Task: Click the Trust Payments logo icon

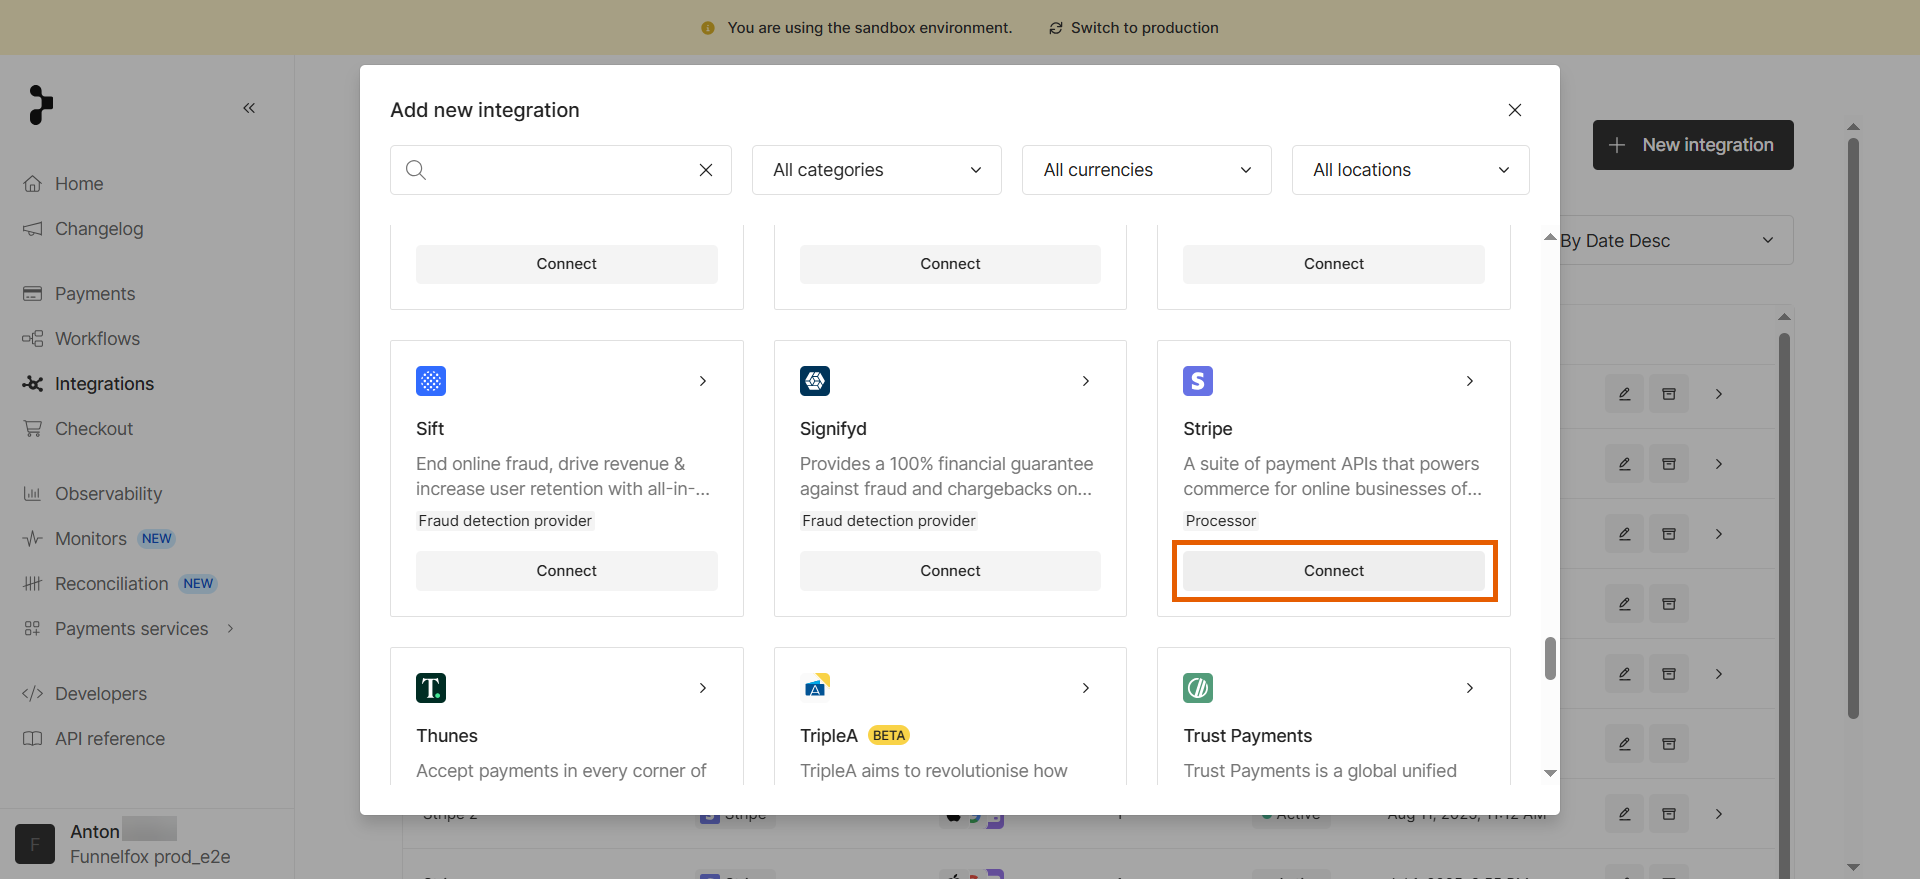Action: pos(1198,688)
